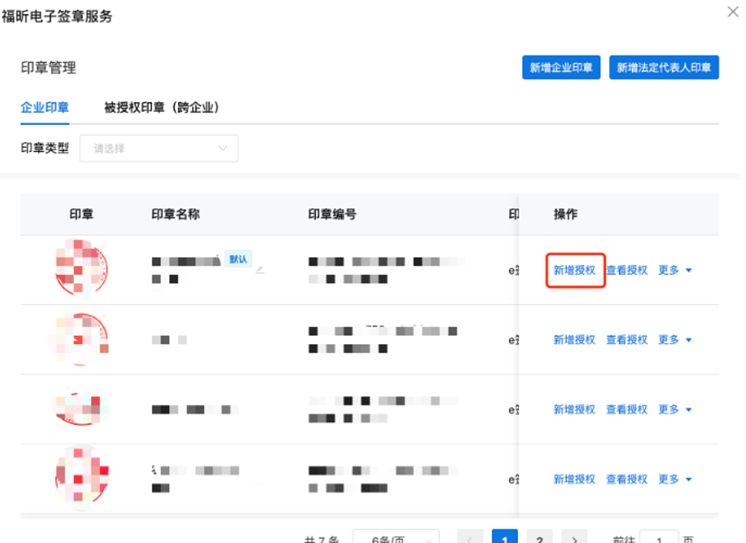Open the second row's seal image

82,339
